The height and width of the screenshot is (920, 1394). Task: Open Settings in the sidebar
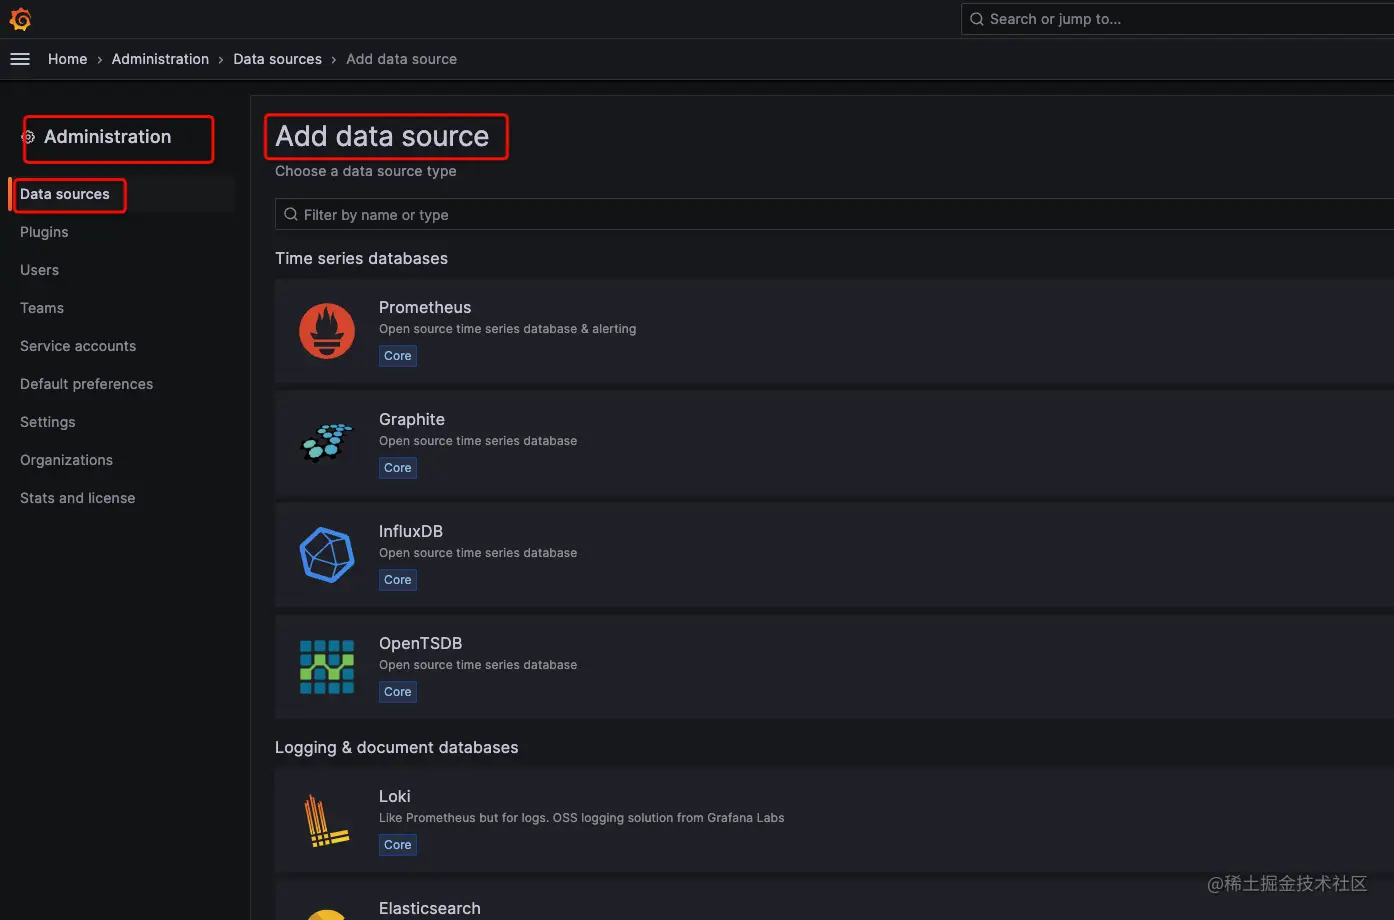48,422
